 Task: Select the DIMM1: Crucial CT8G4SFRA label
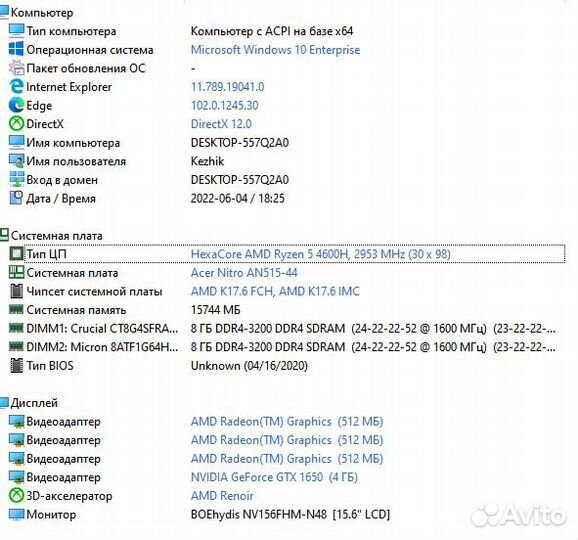click(x=102, y=328)
